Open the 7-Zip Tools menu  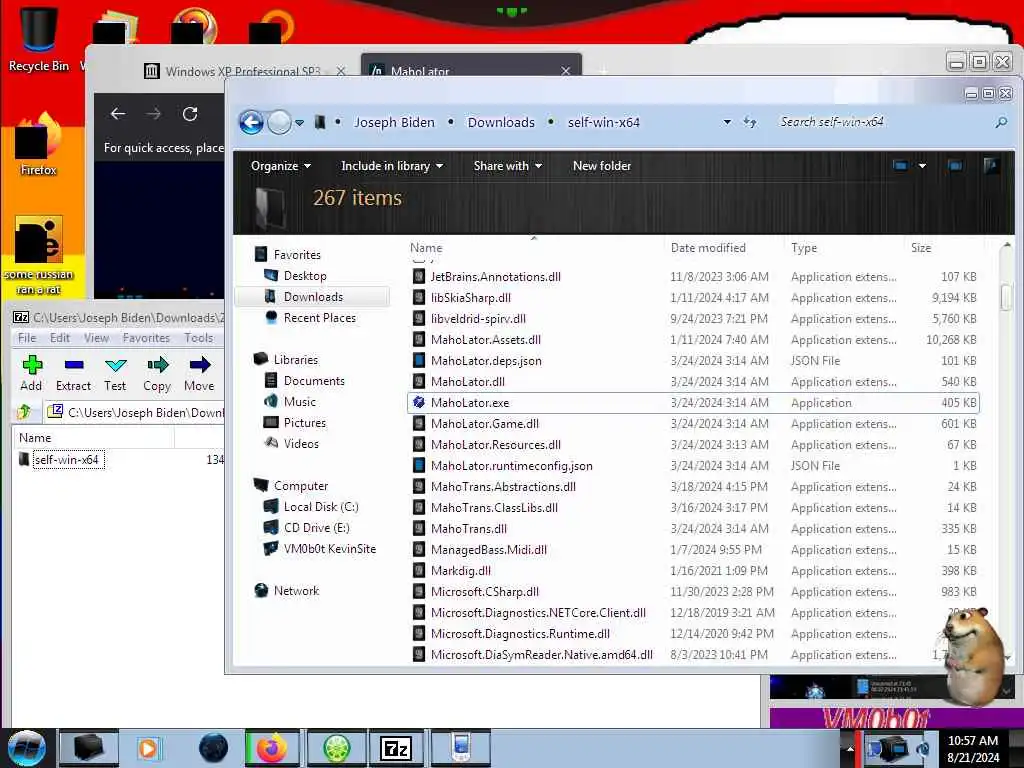(198, 338)
